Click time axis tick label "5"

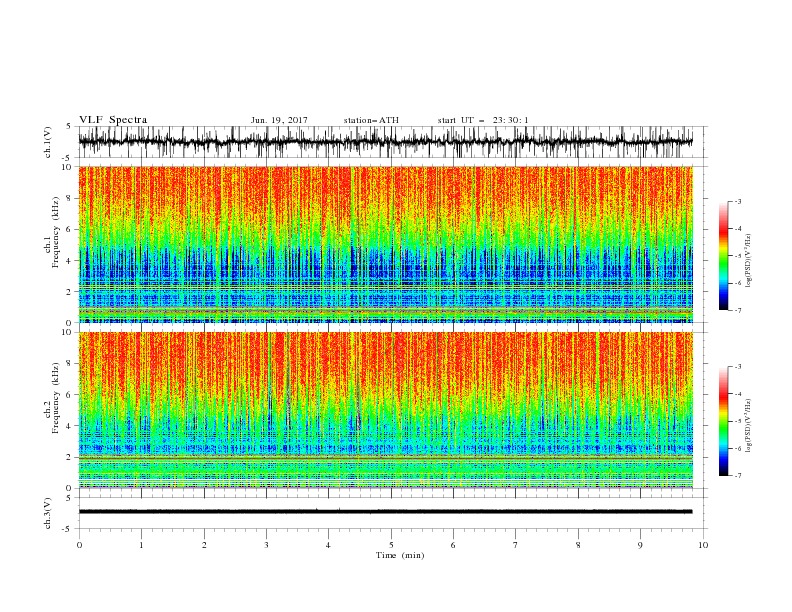(391, 545)
